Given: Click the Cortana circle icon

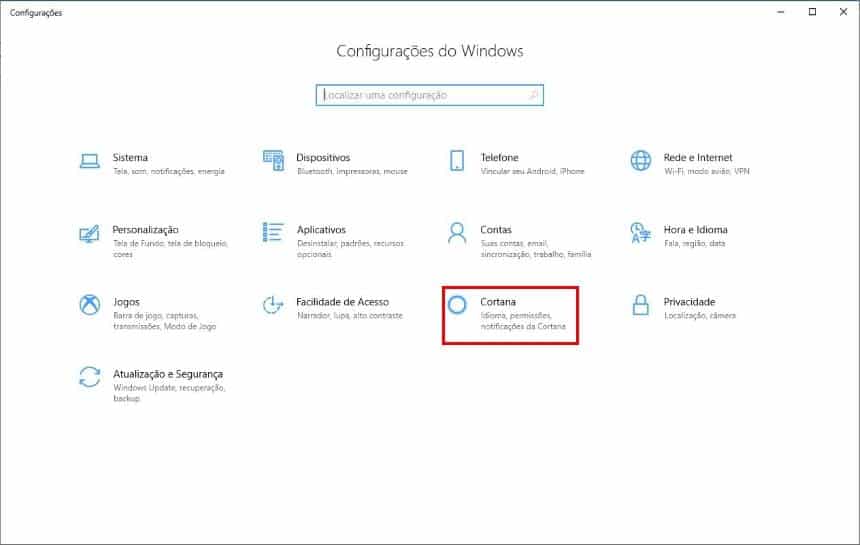Looking at the screenshot, I should coord(457,305).
